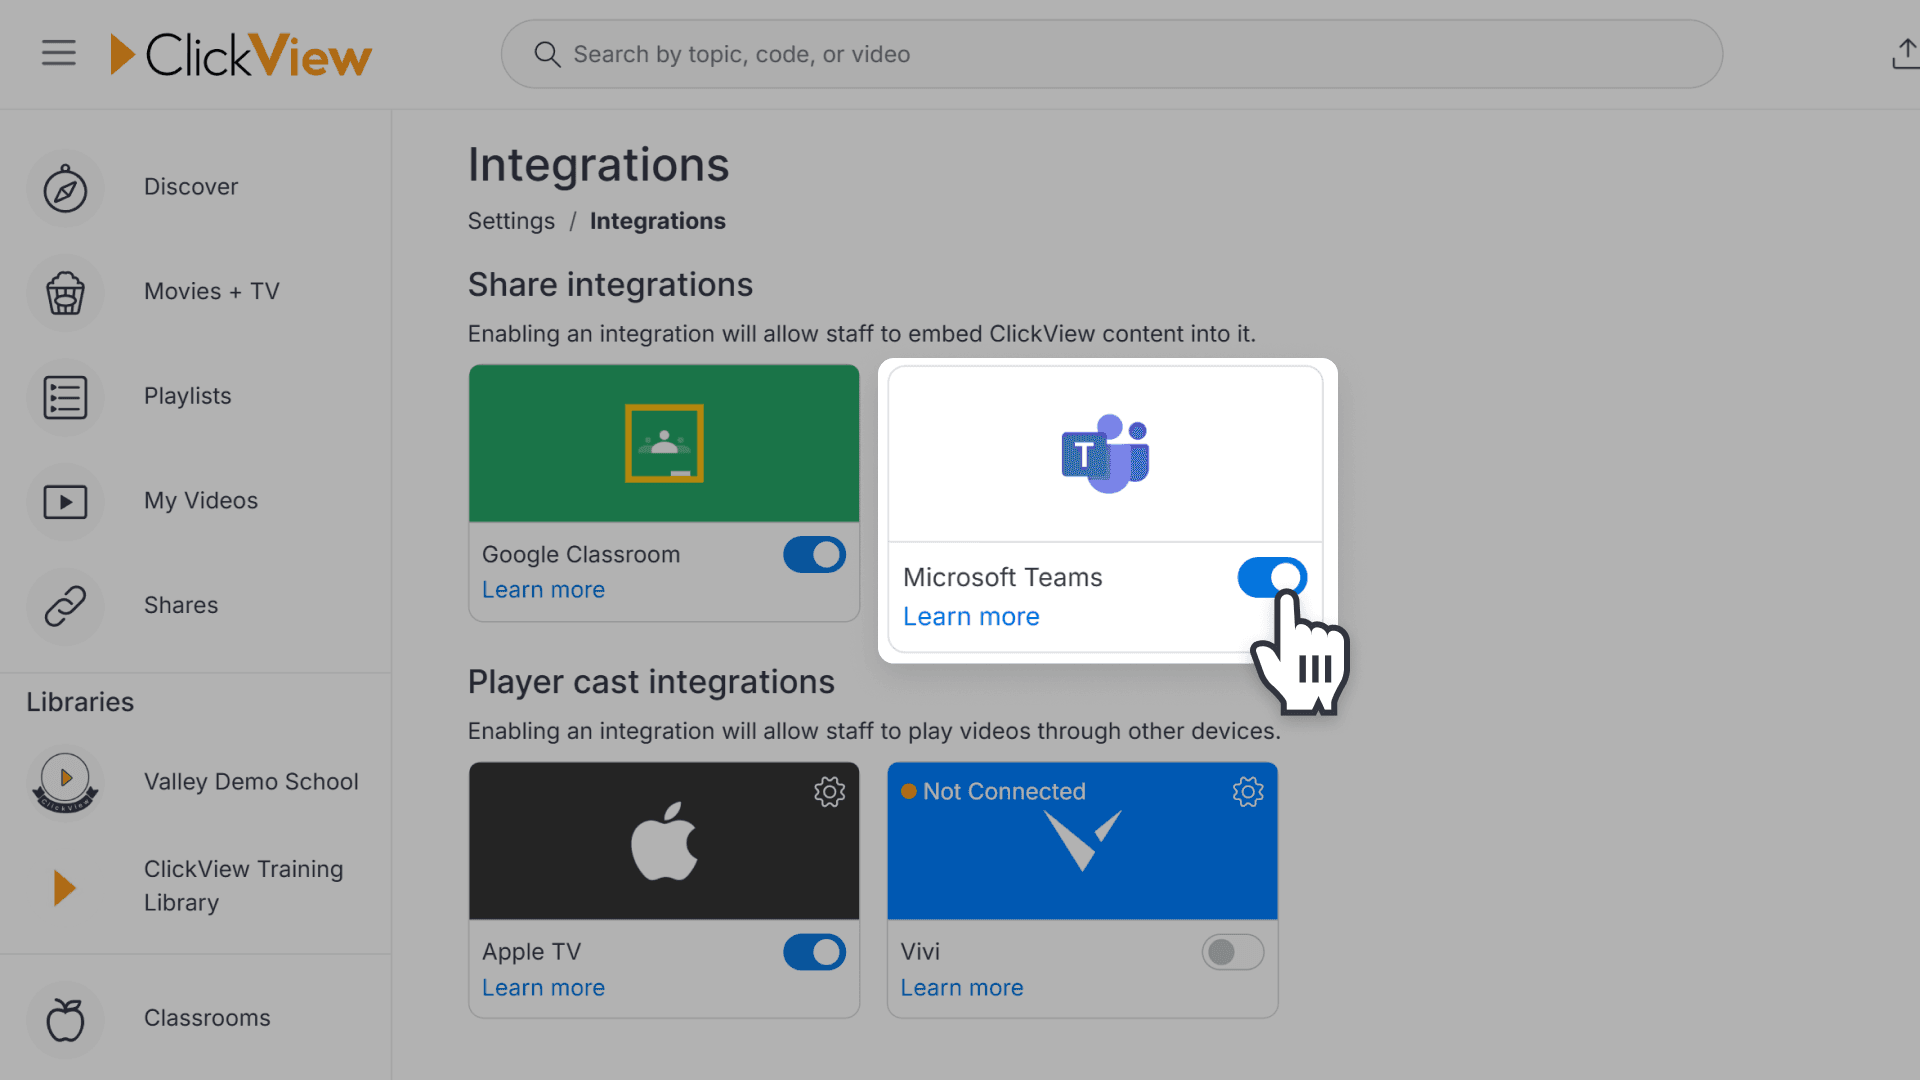This screenshot has height=1080, width=1920.
Task: Open Valley Demo School library
Action: pos(250,782)
